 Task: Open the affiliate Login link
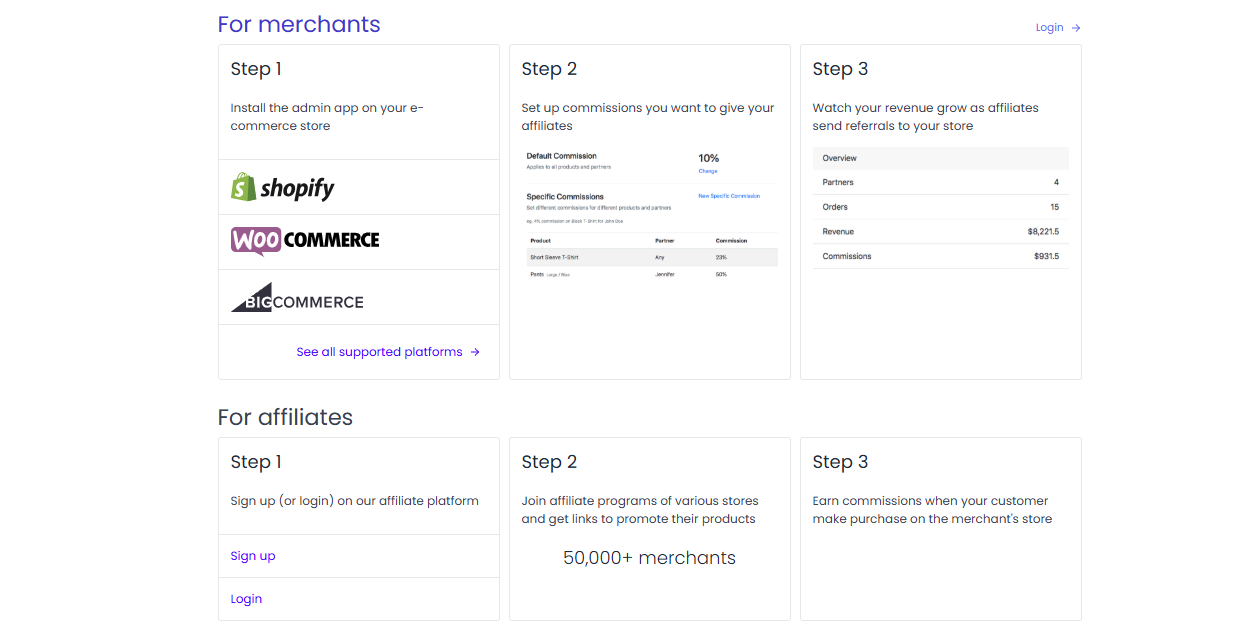click(x=246, y=598)
